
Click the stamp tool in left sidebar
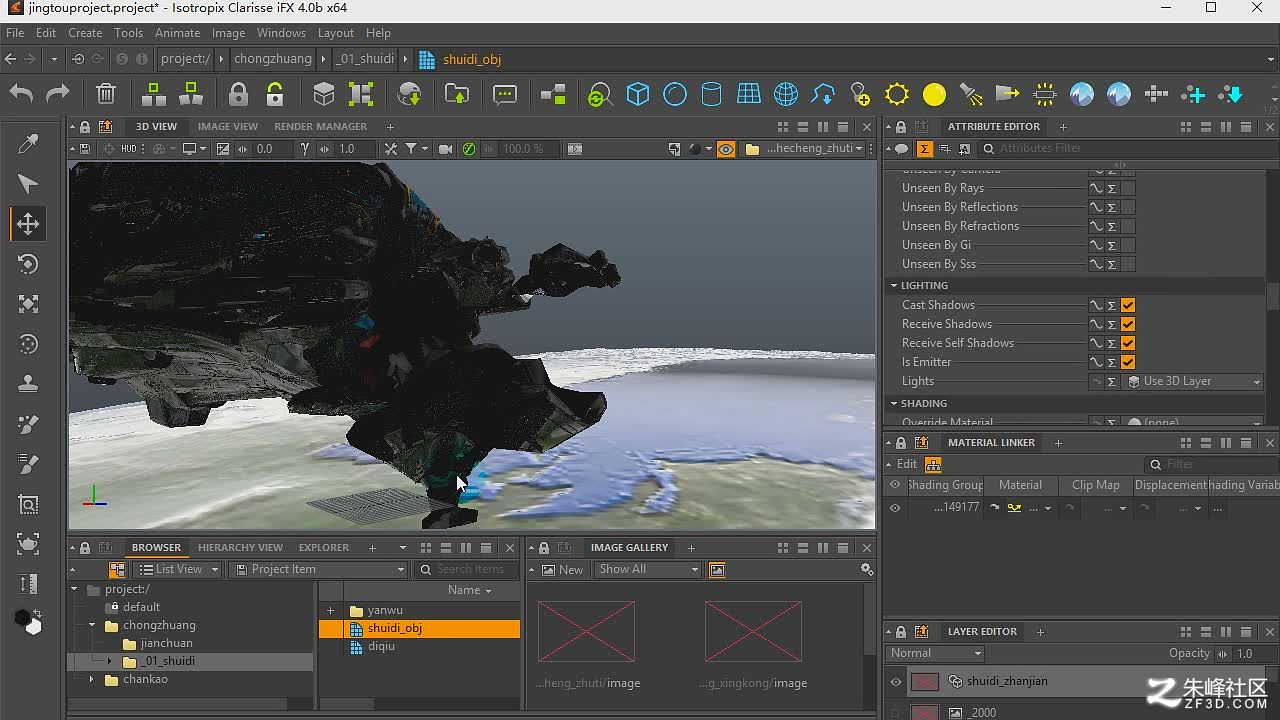tap(28, 384)
